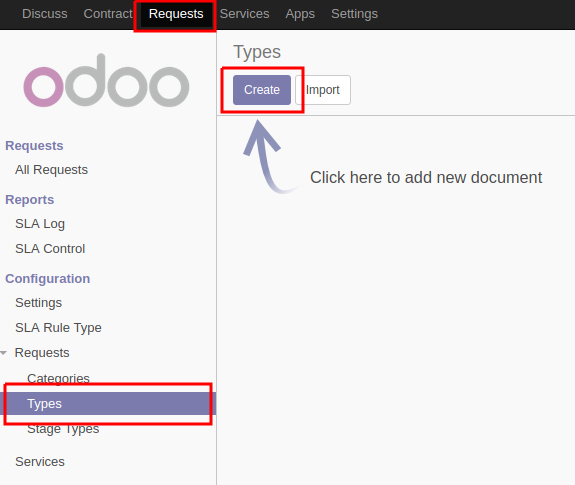The width and height of the screenshot is (575, 485).
Task: Open the Contract menu
Action: 108,14
